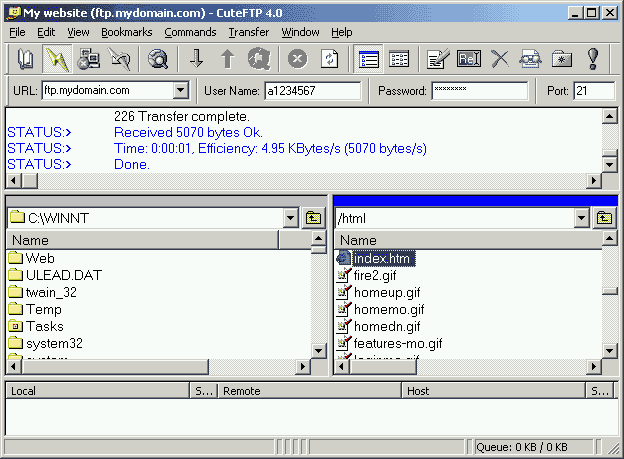Viewport: 624px width, 459px height.
Task: Expand the /html remote path dropdown
Action: [581, 218]
